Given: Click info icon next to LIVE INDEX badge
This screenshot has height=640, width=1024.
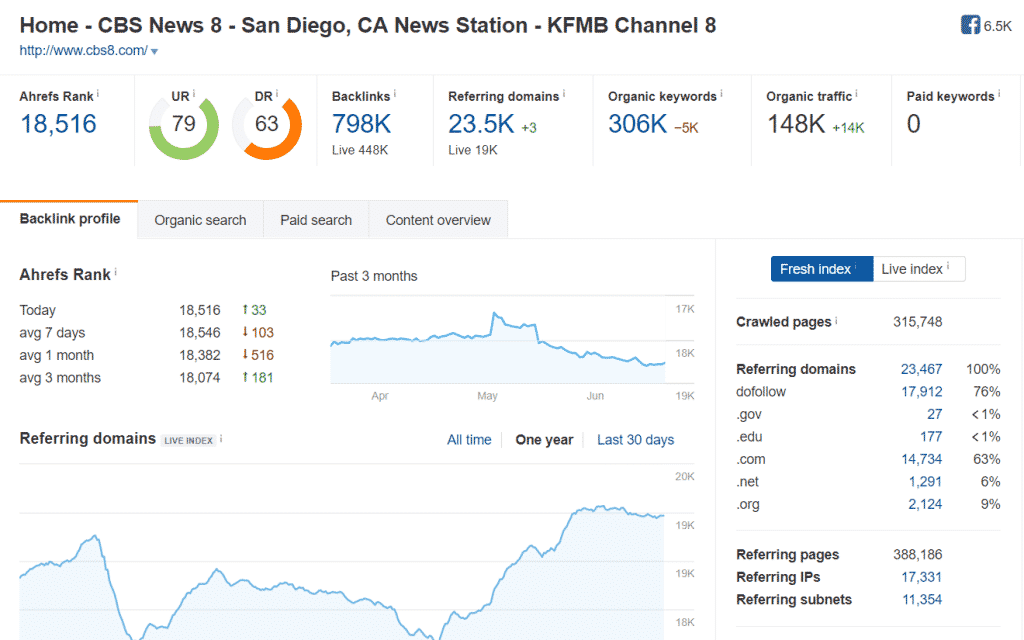Looking at the screenshot, I should click(221, 439).
